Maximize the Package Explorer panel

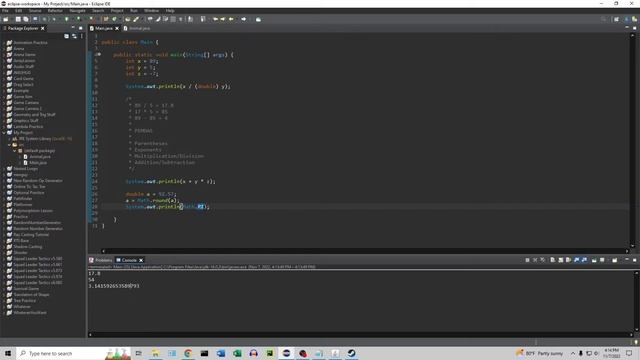coord(80,28)
